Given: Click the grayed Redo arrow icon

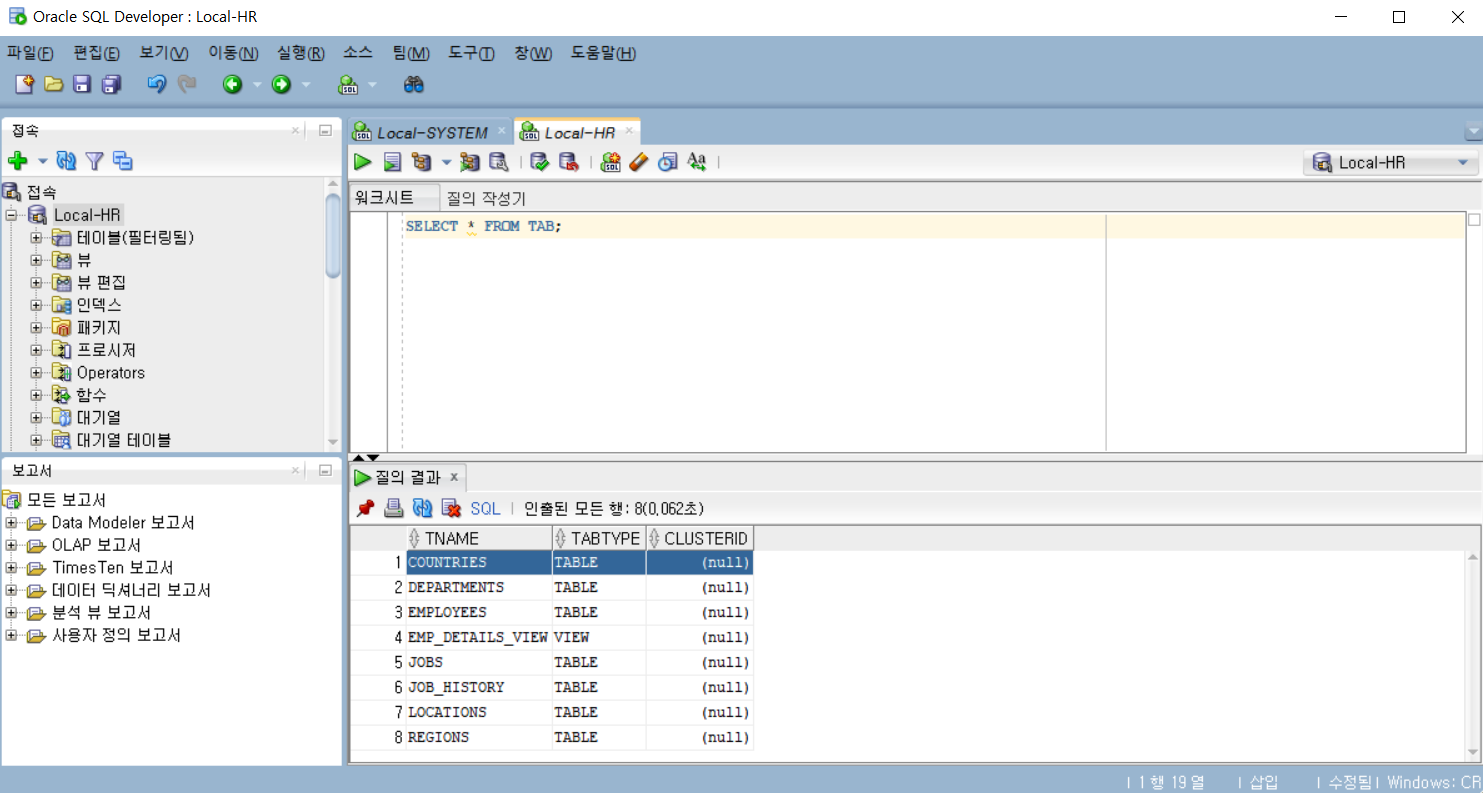Looking at the screenshot, I should [187, 85].
